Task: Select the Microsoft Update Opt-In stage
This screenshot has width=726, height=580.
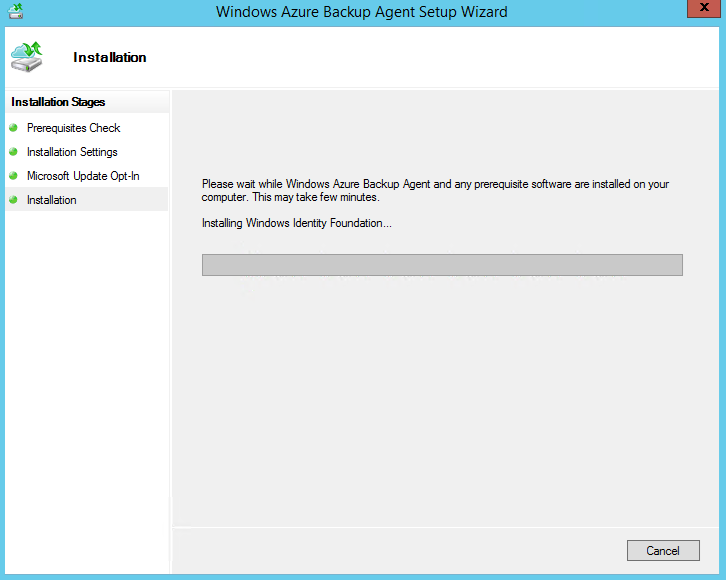Action: (83, 176)
